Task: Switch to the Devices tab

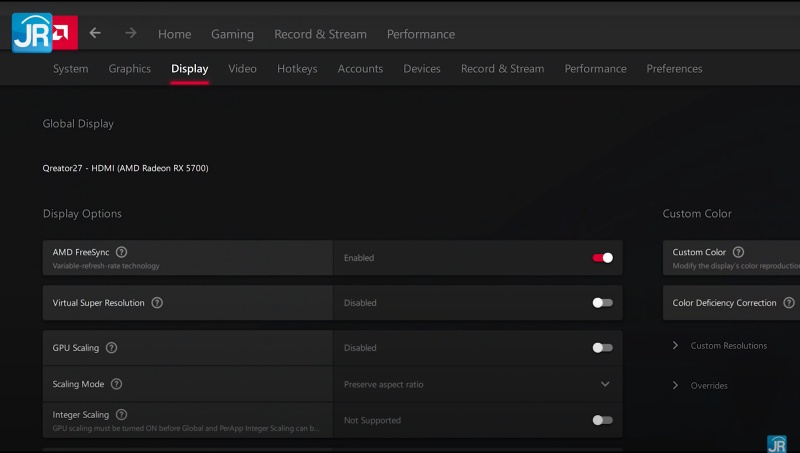Action: (422, 68)
